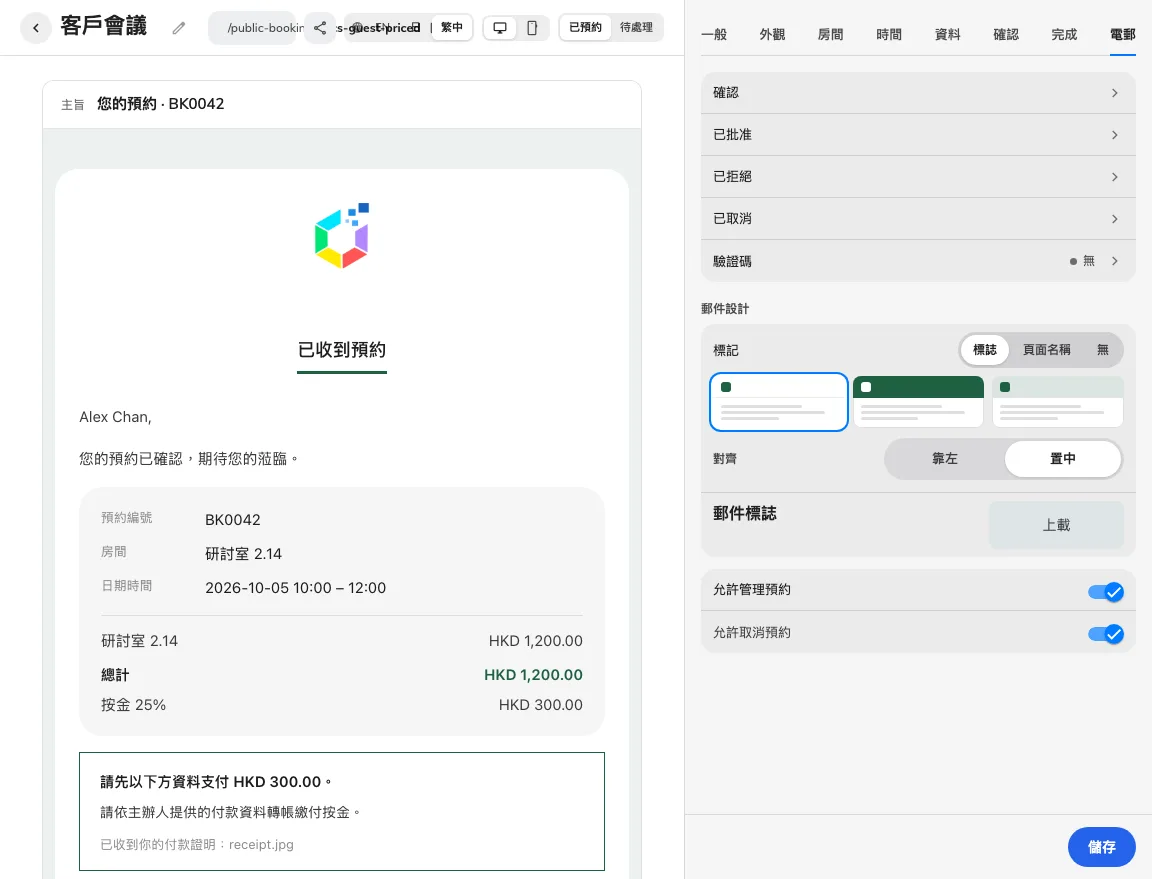The image size is (1152, 879).
Task: Click the date time 2026-10-05 10:00 – 12:00
Action: (x=295, y=588)
